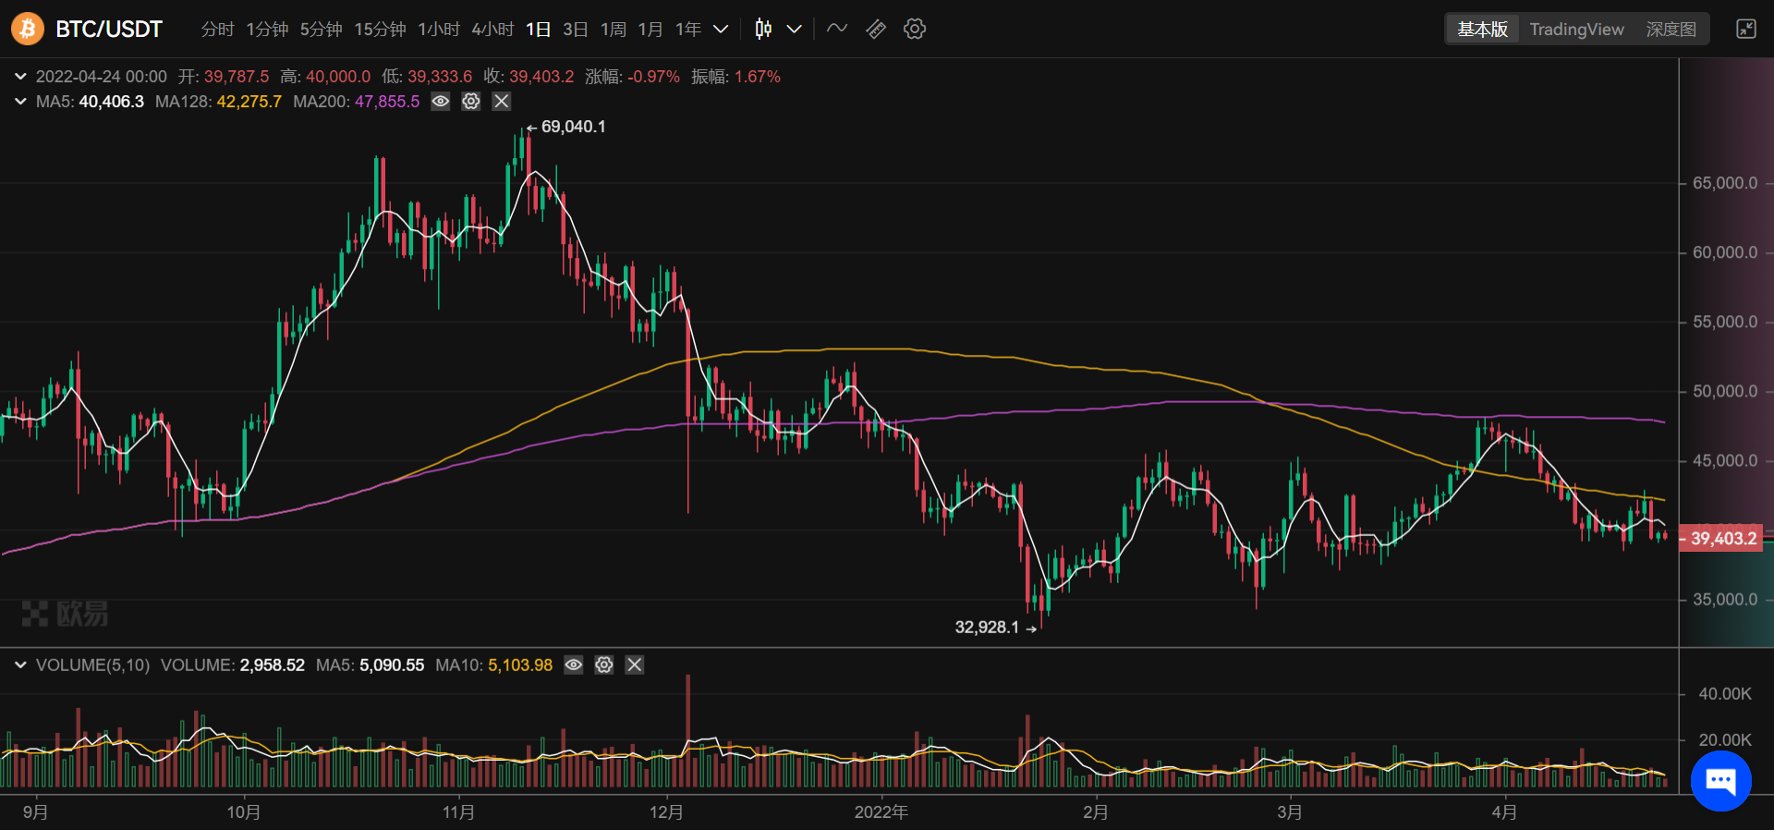Viewport: 1774px width, 830px height.
Task: Remove the MA indicator with X
Action: pyautogui.click(x=501, y=101)
